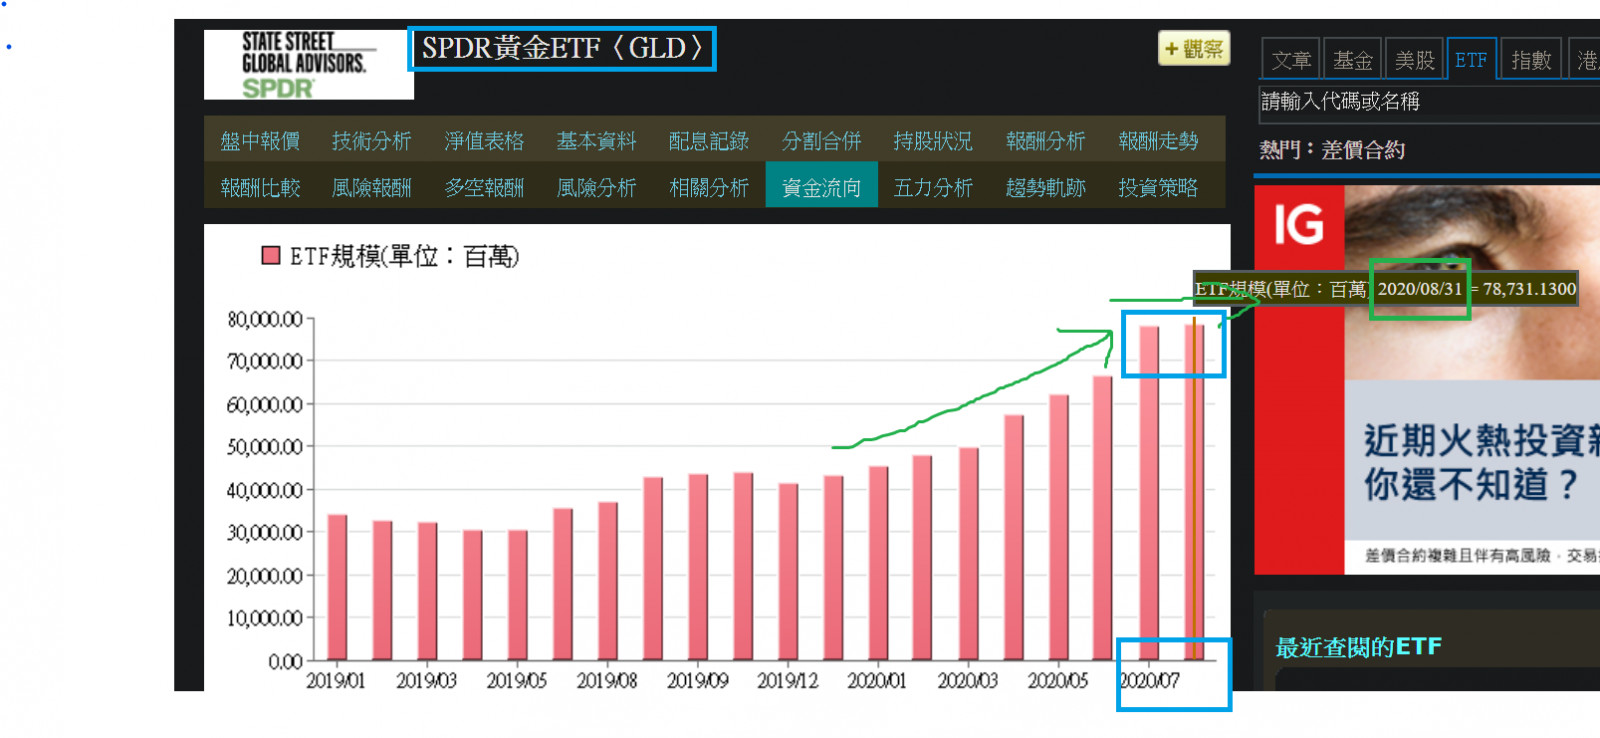View the 風險分析 tab
Image resolution: width=1600 pixels, height=738 pixels.
[596, 187]
